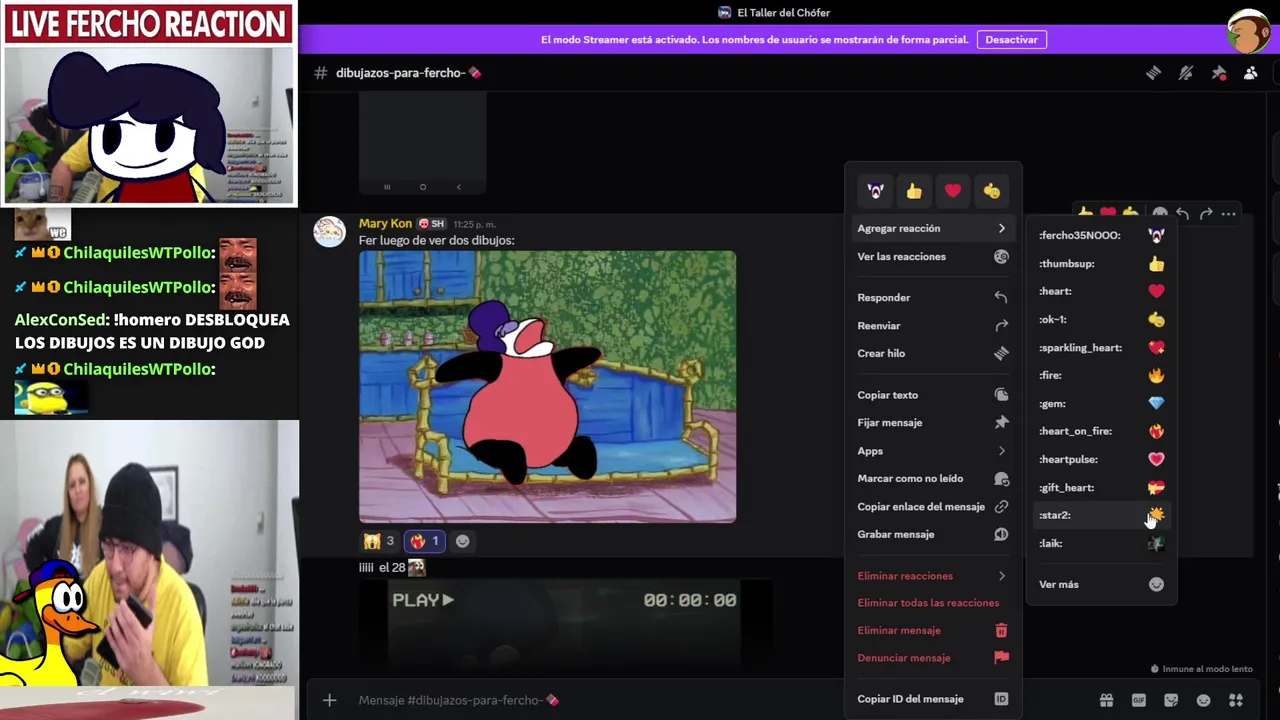The height and width of the screenshot is (720, 1280).
Task: Pick :gift_heart: in reaction submenu
Action: [1101, 488]
